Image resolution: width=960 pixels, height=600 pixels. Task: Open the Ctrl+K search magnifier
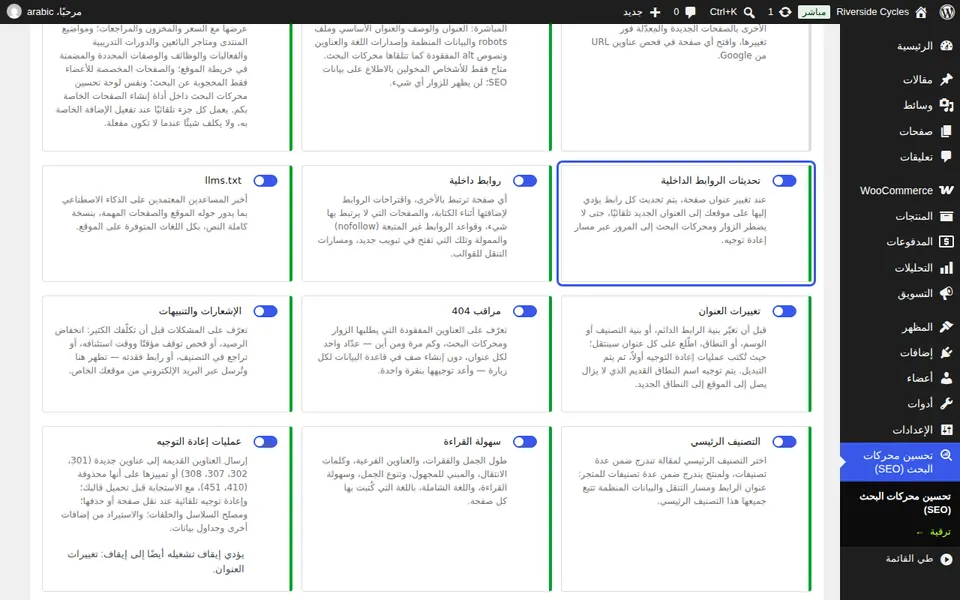[749, 12]
